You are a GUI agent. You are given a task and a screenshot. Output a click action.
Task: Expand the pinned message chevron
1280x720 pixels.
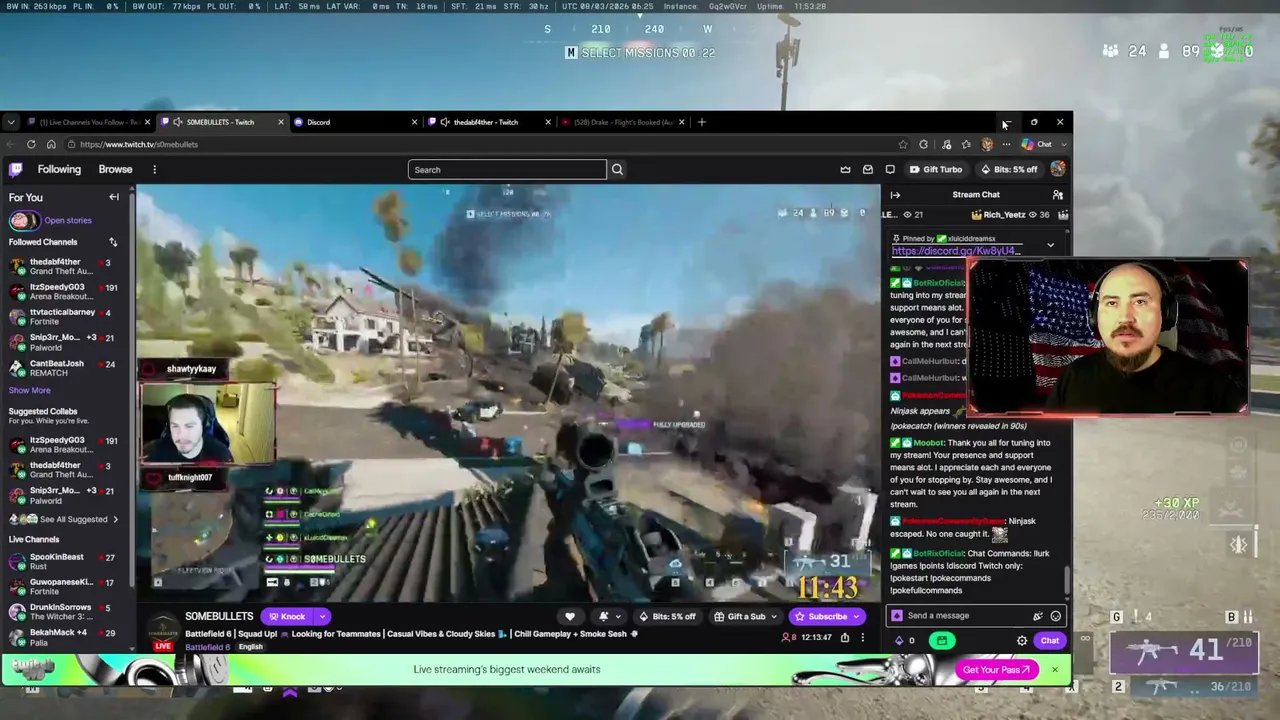click(x=1050, y=245)
